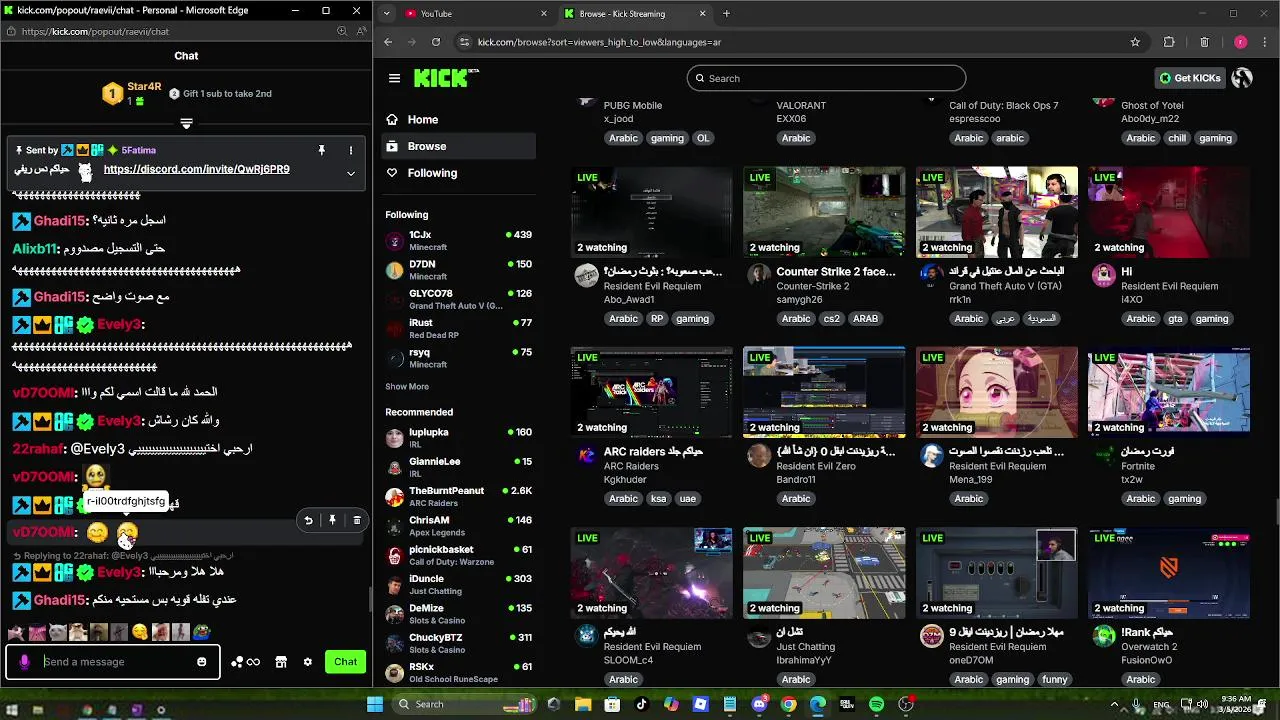1280x720 pixels.
Task: Open the chat shop icon
Action: pyautogui.click(x=281, y=662)
